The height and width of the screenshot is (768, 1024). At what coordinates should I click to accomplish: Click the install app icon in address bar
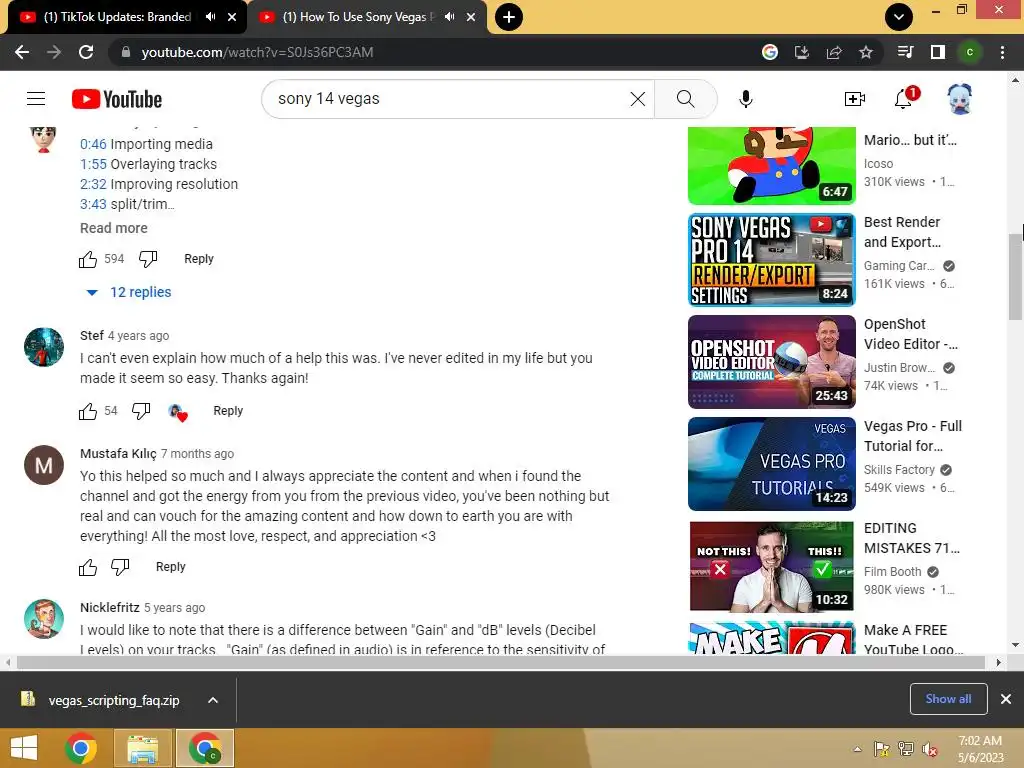click(x=802, y=52)
